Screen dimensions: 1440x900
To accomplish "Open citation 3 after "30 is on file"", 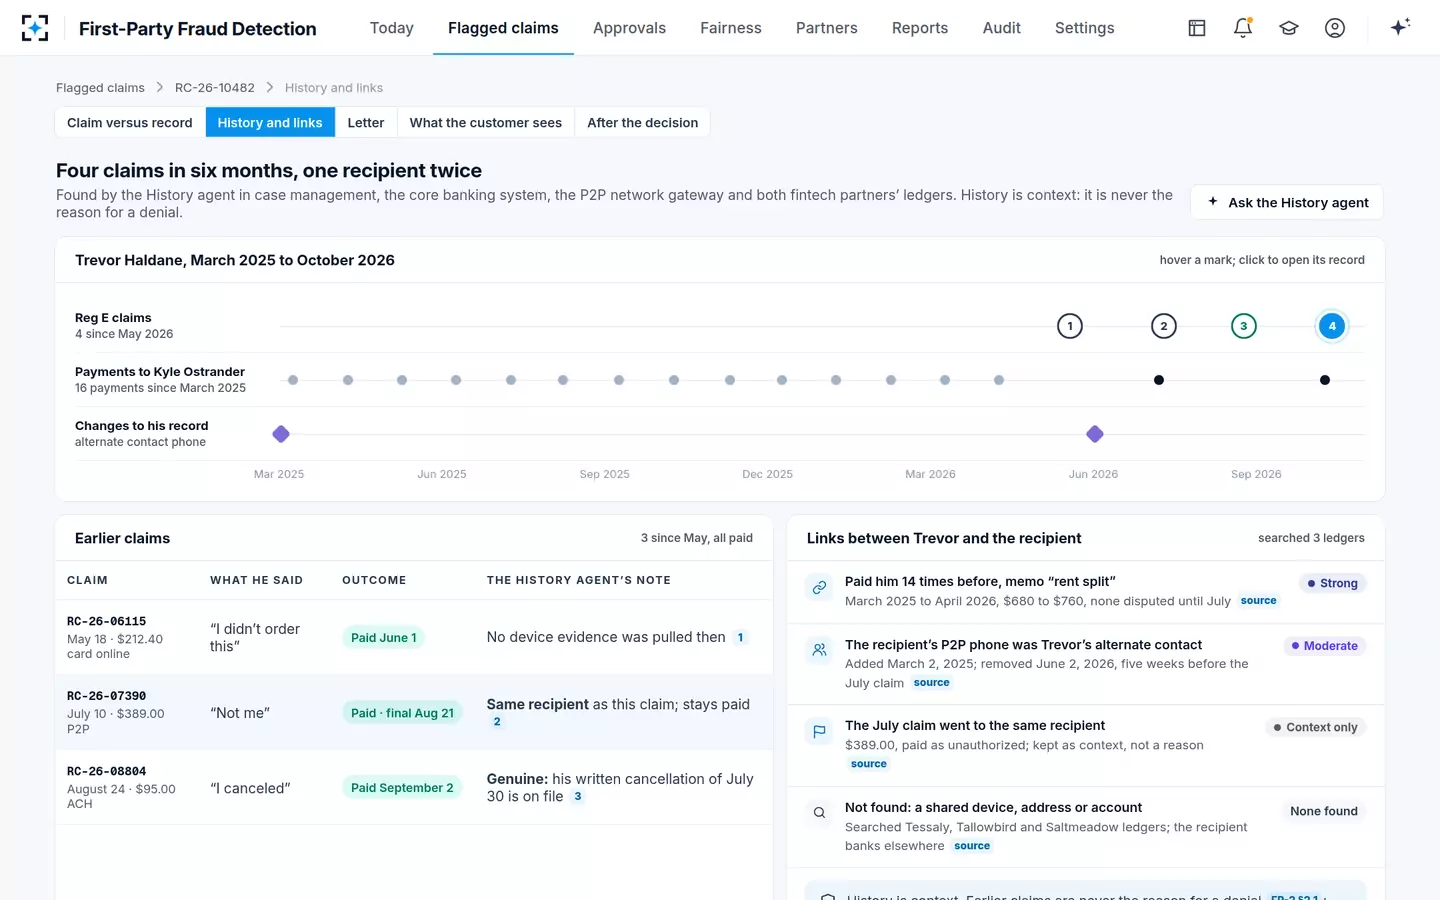I will (578, 797).
